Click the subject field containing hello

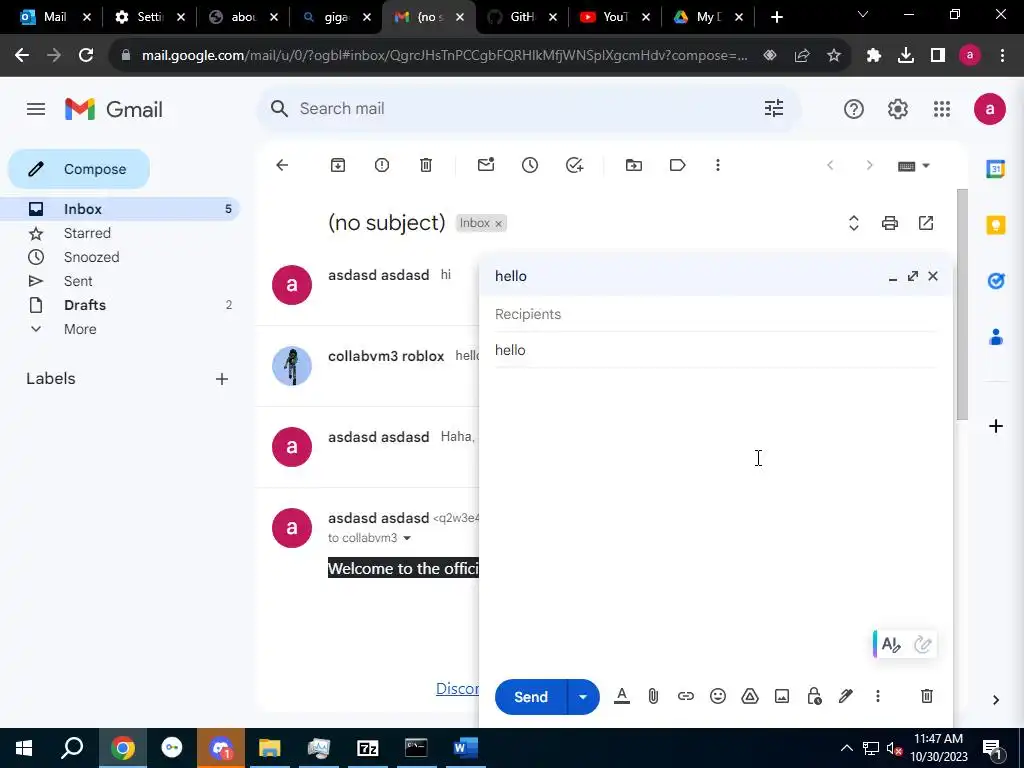pos(716,350)
